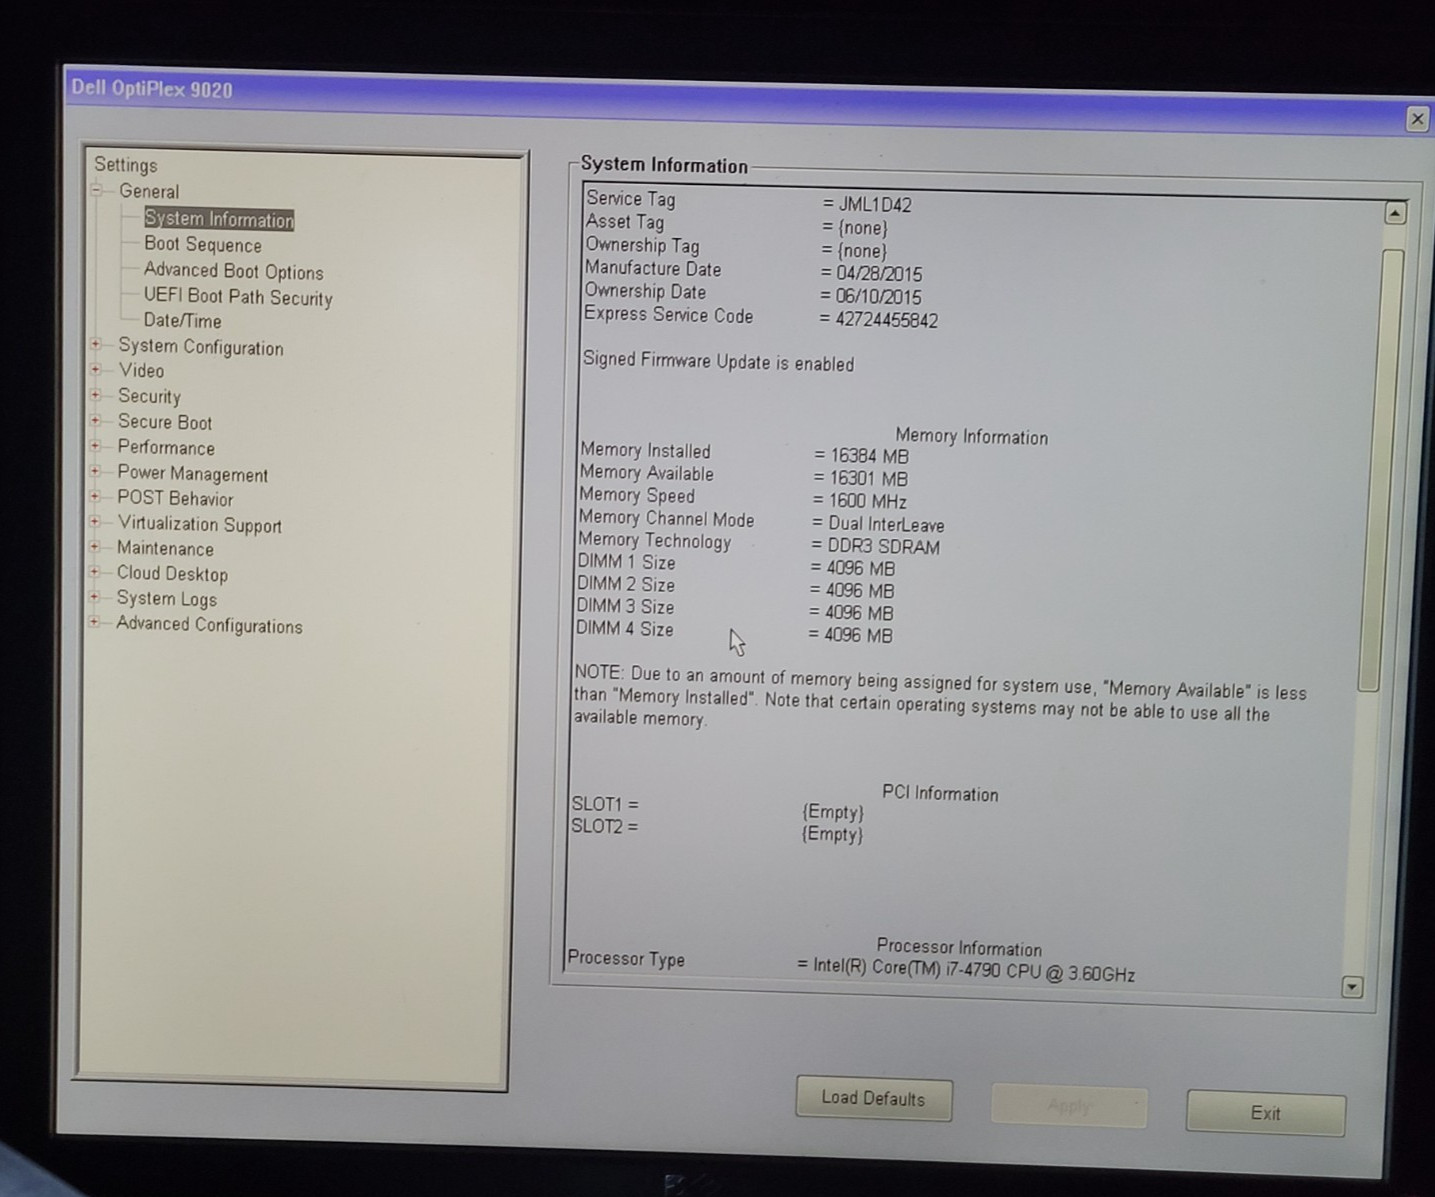
Task: Click the Memory Installed value 16384 MB
Action: (869, 456)
